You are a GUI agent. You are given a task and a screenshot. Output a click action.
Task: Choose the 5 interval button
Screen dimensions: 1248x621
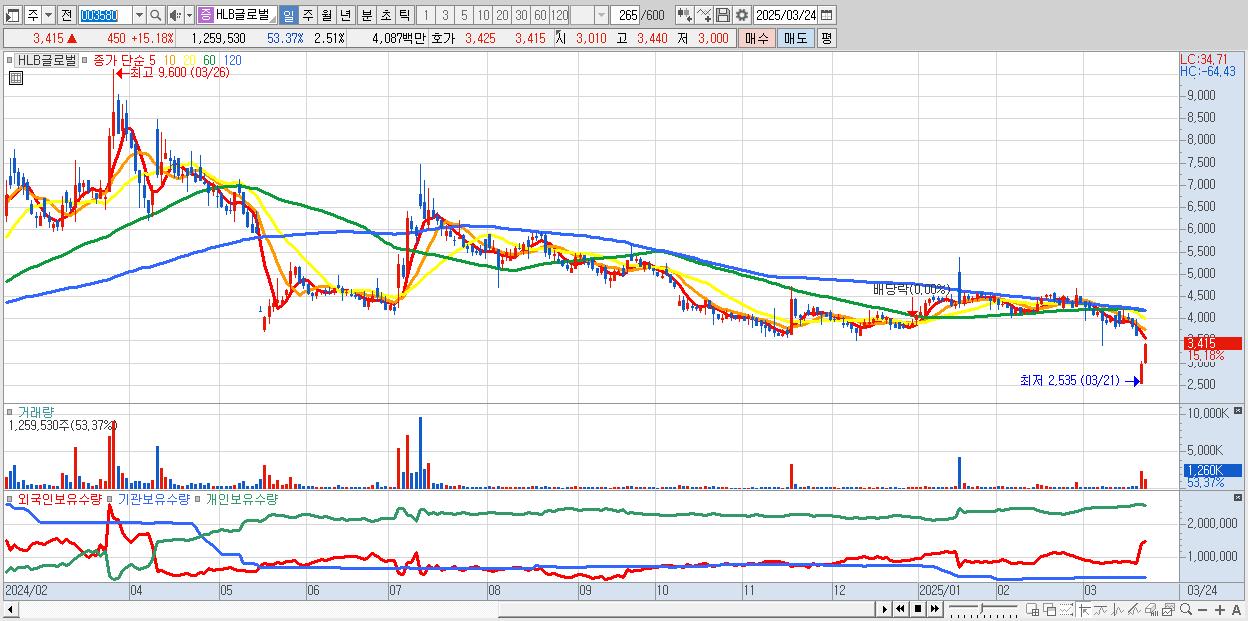click(464, 16)
